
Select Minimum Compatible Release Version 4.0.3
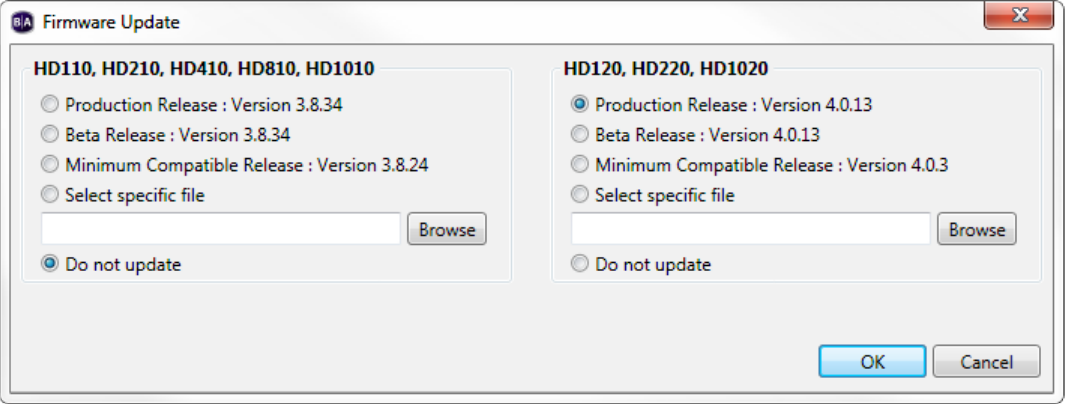click(x=580, y=165)
